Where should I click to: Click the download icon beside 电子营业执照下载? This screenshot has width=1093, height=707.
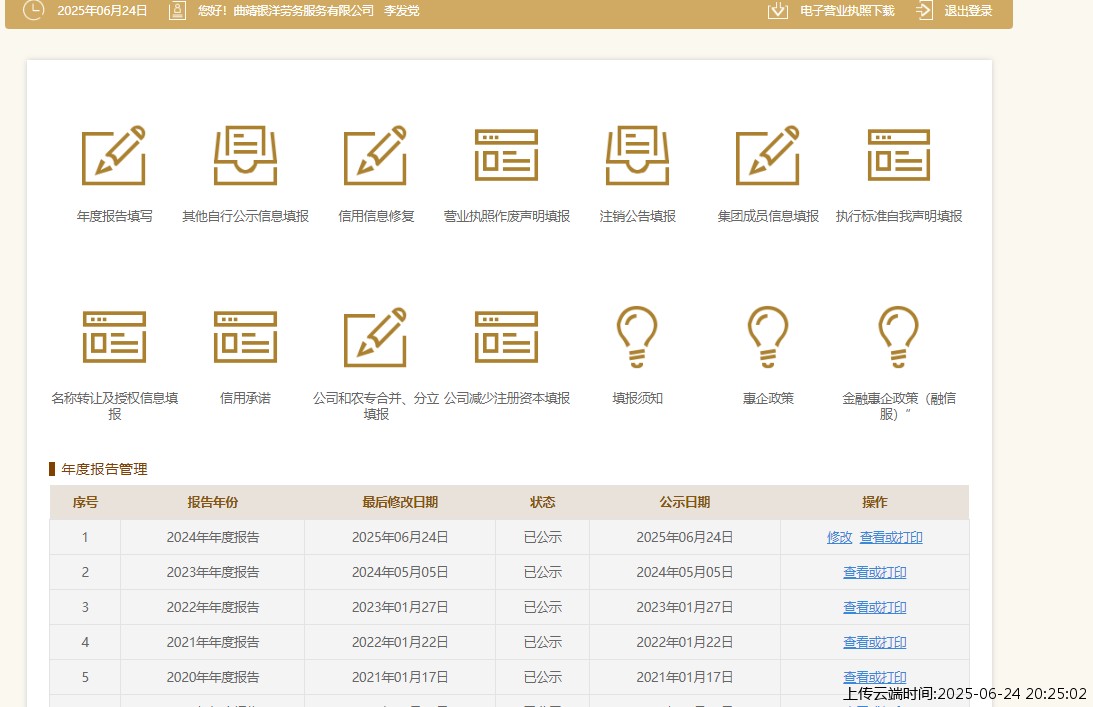click(x=777, y=10)
